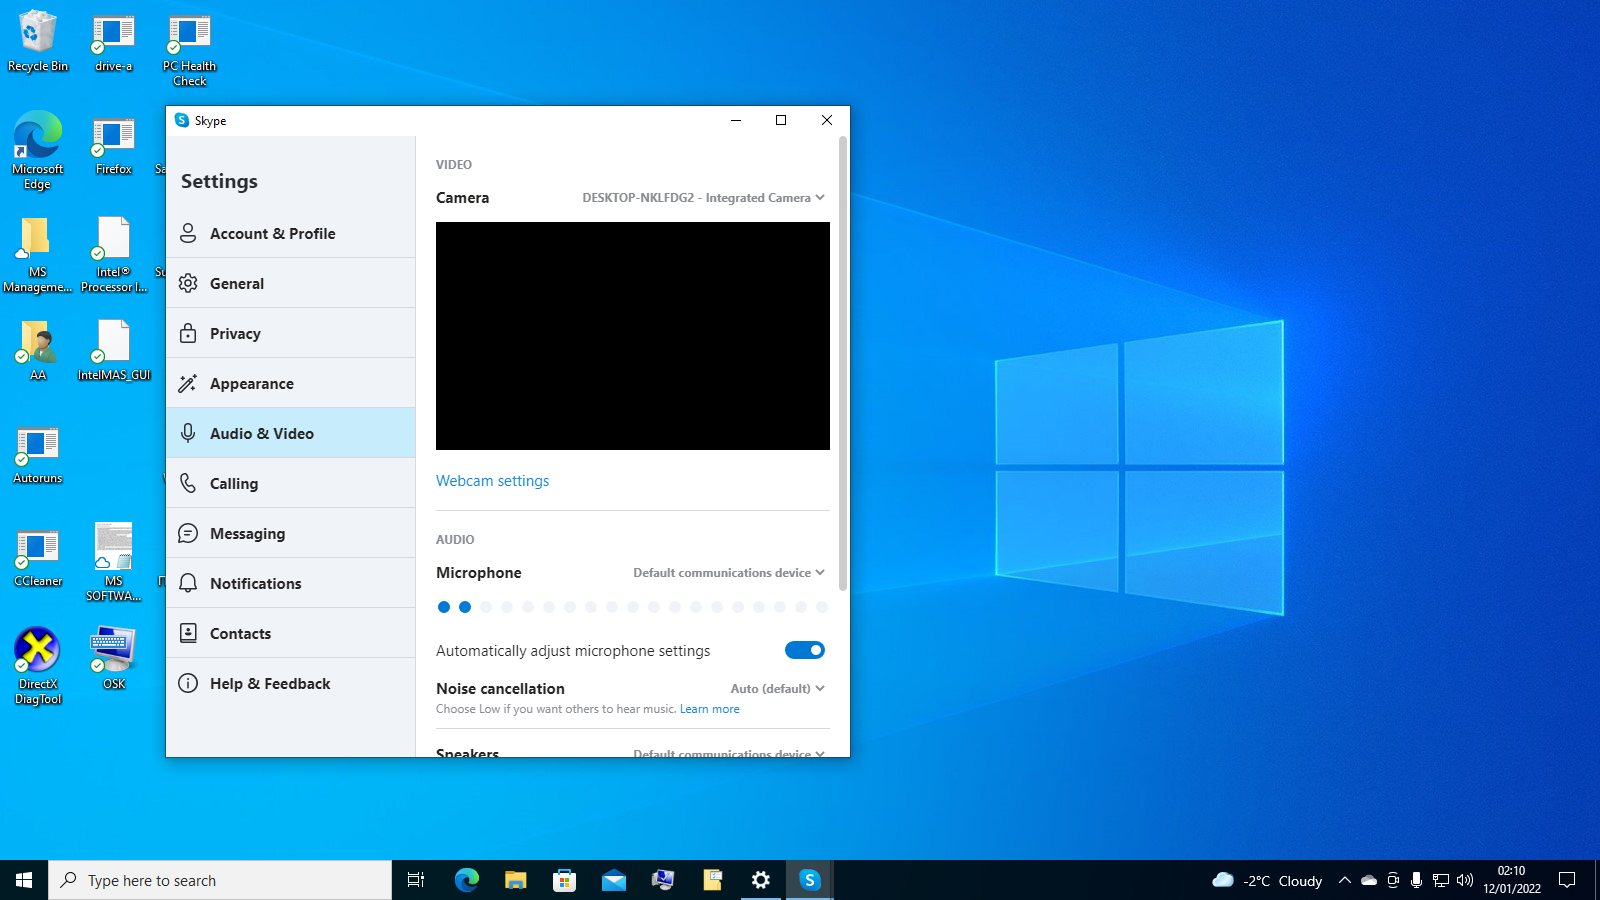Switch to the Audio & Video settings tab
This screenshot has height=900, width=1600.
(290, 433)
